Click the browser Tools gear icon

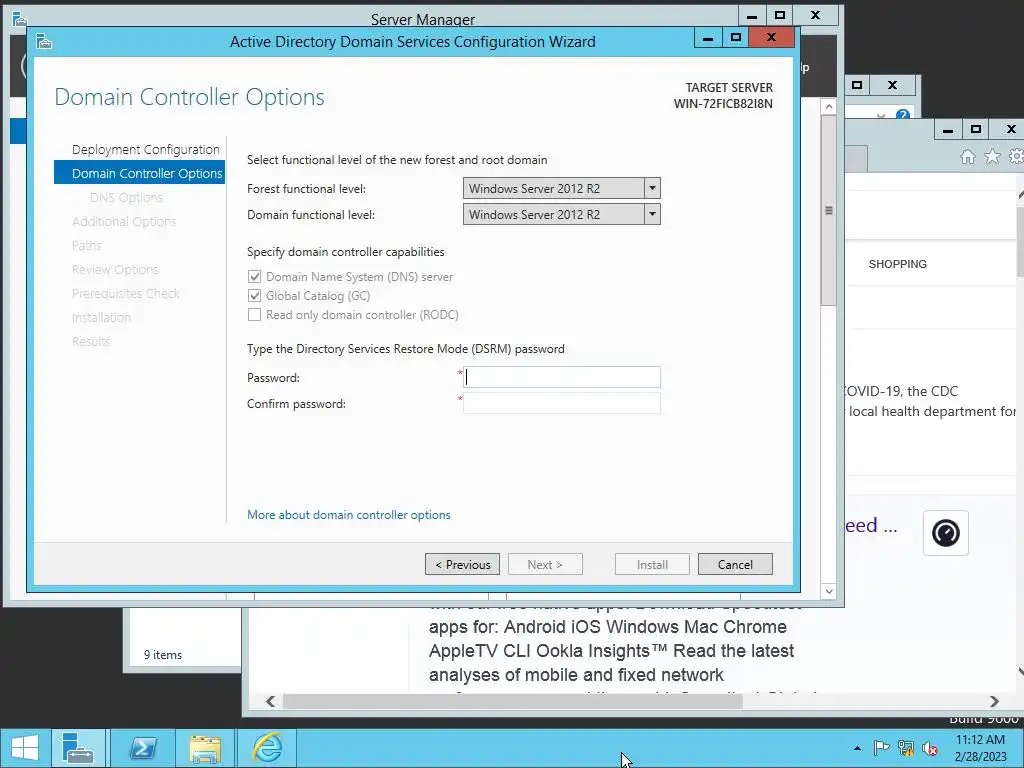coord(1016,157)
